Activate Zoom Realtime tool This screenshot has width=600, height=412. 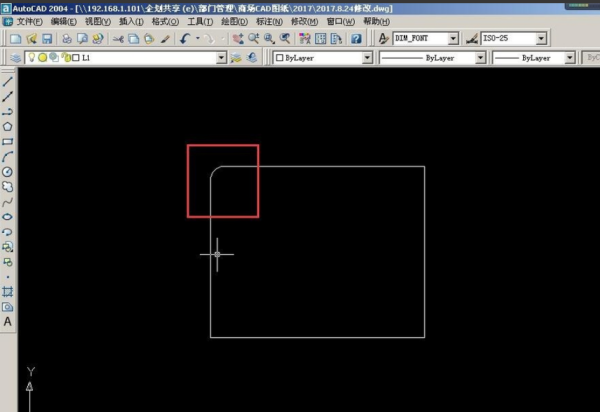[x=253, y=38]
